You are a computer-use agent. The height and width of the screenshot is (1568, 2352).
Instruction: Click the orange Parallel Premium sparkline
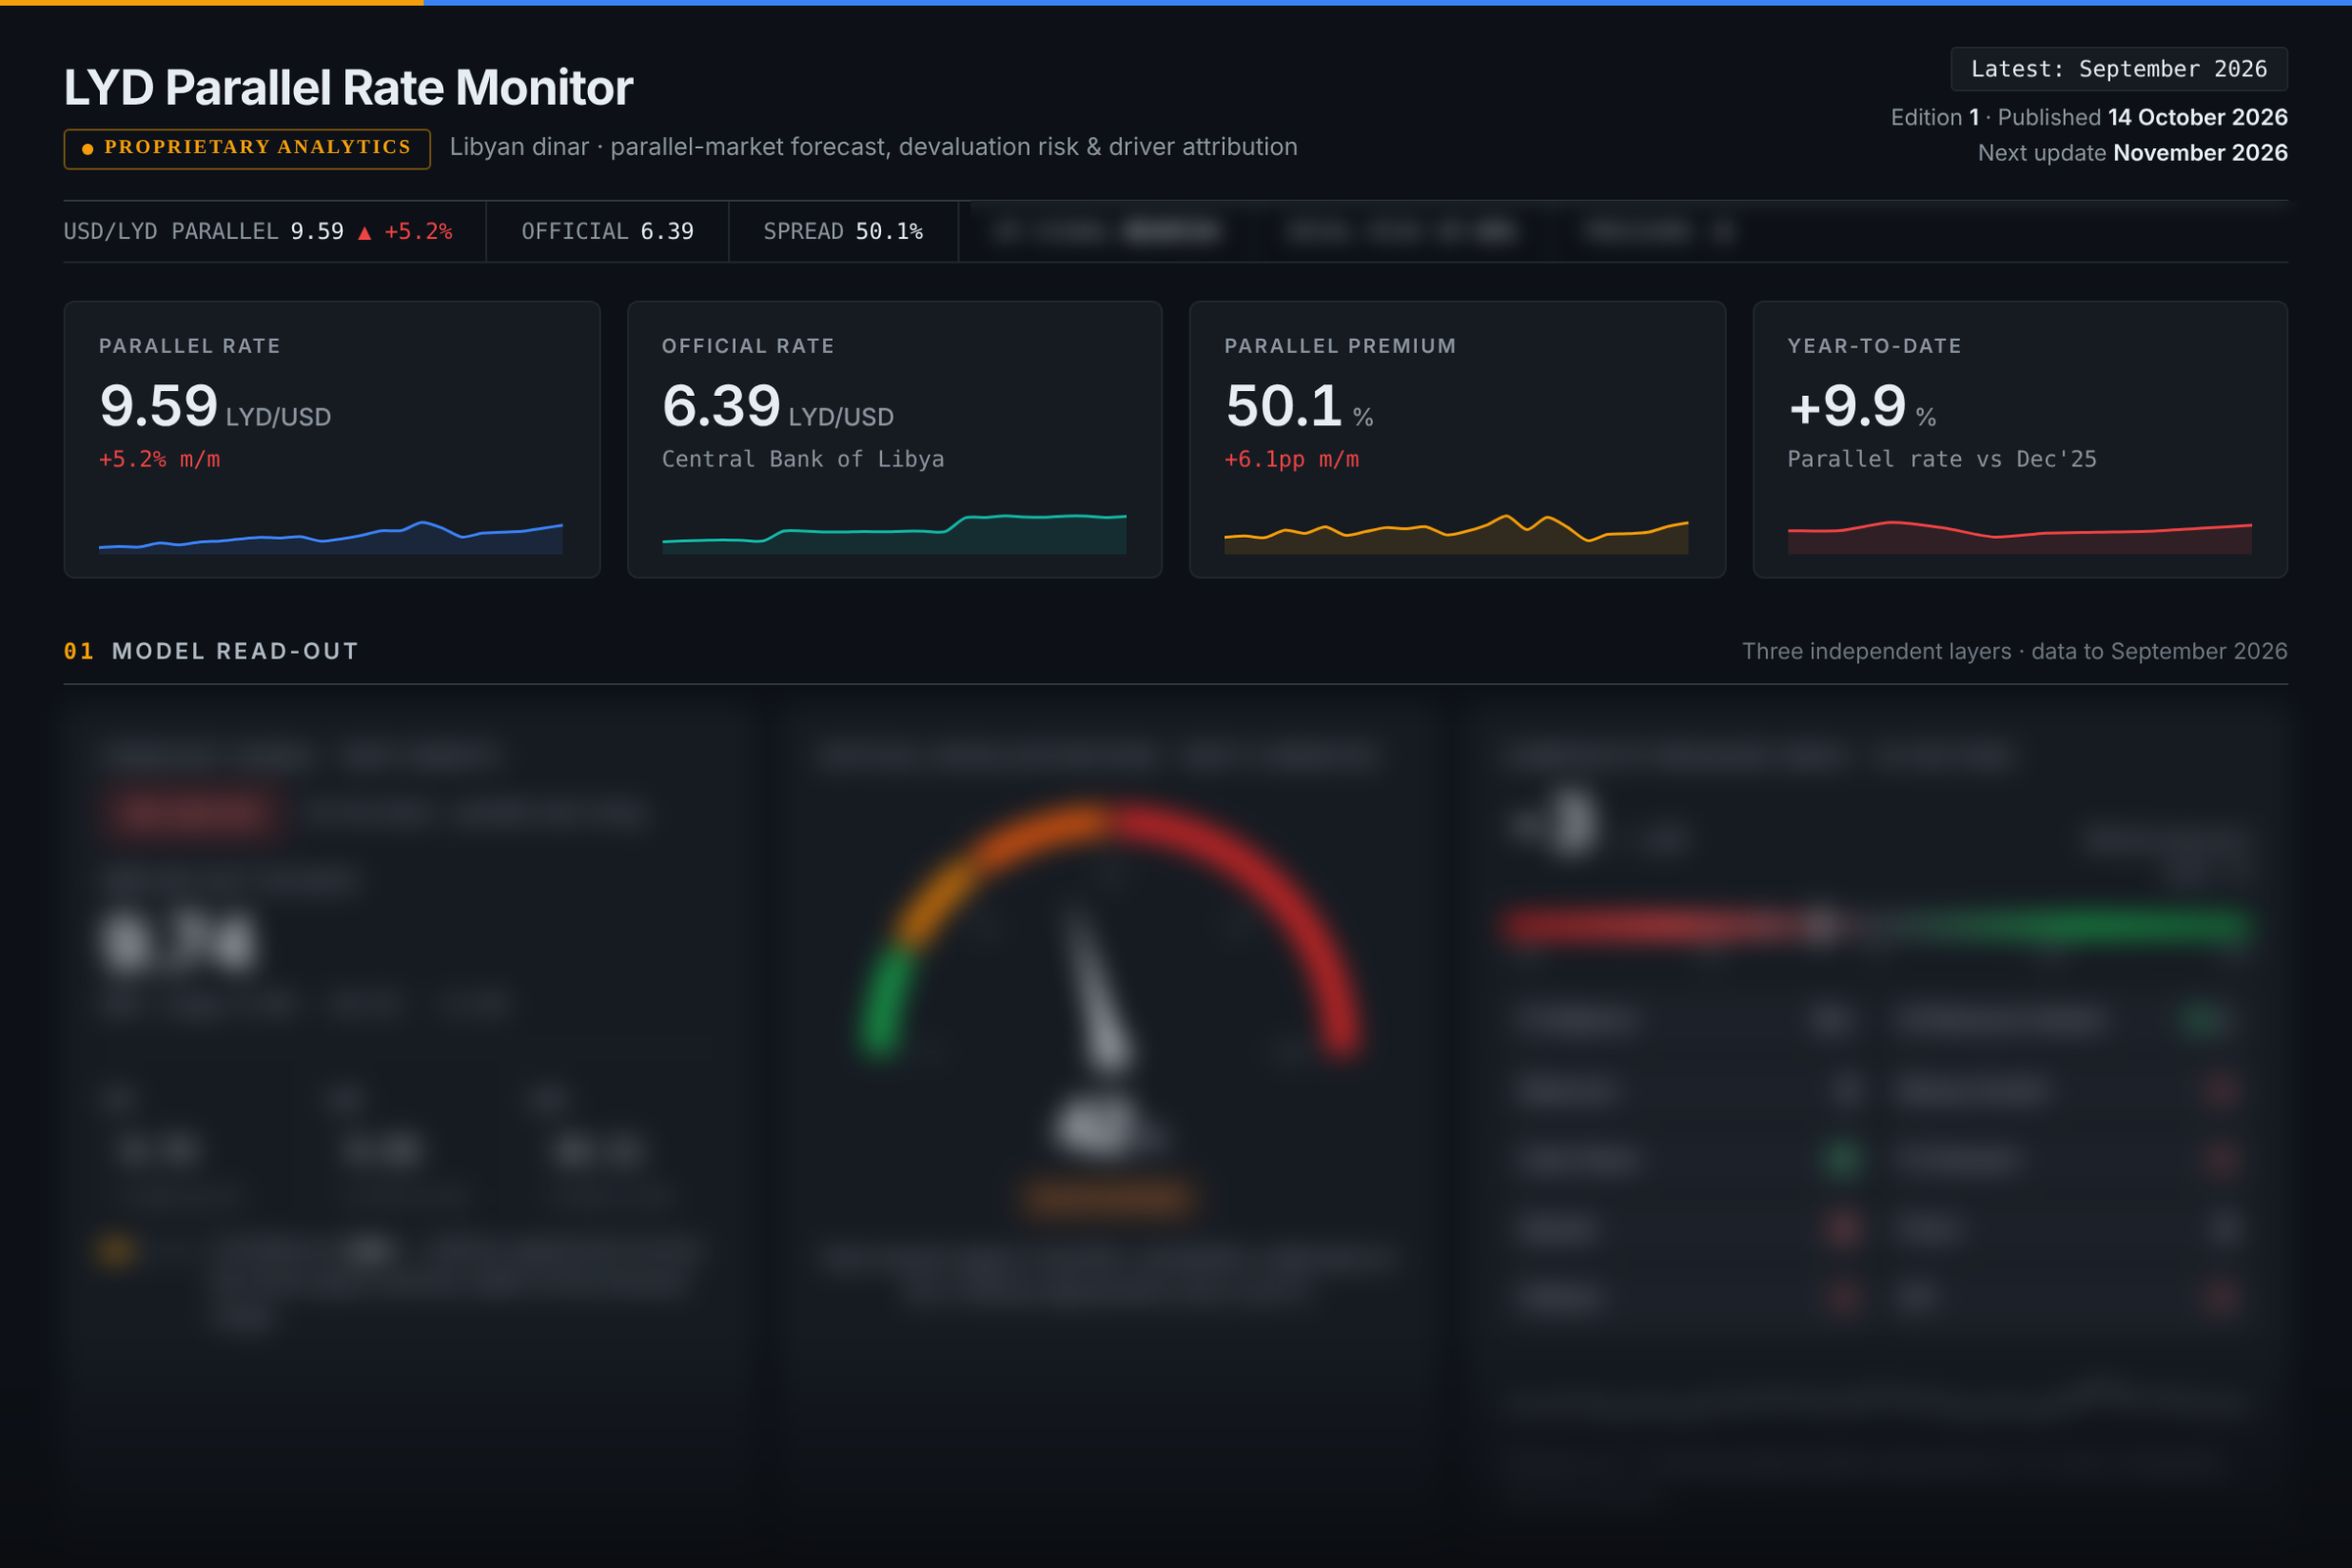point(1456,534)
